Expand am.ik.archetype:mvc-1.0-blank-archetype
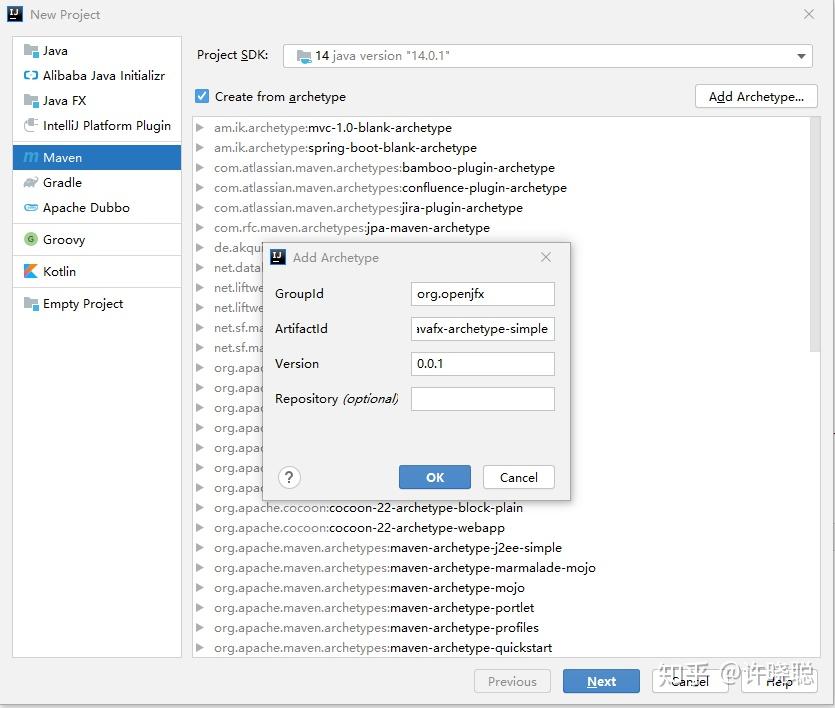This screenshot has height=708, width=835. click(x=200, y=127)
